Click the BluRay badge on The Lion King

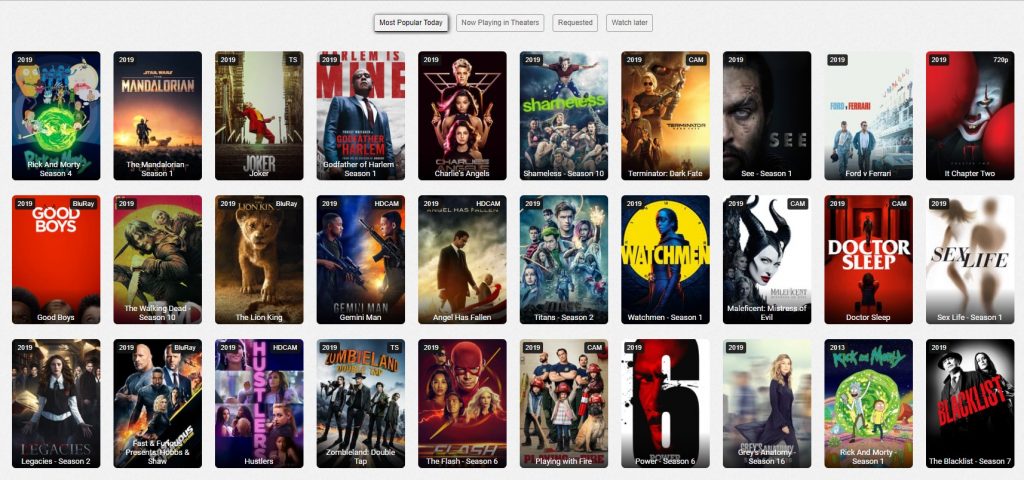pos(286,203)
